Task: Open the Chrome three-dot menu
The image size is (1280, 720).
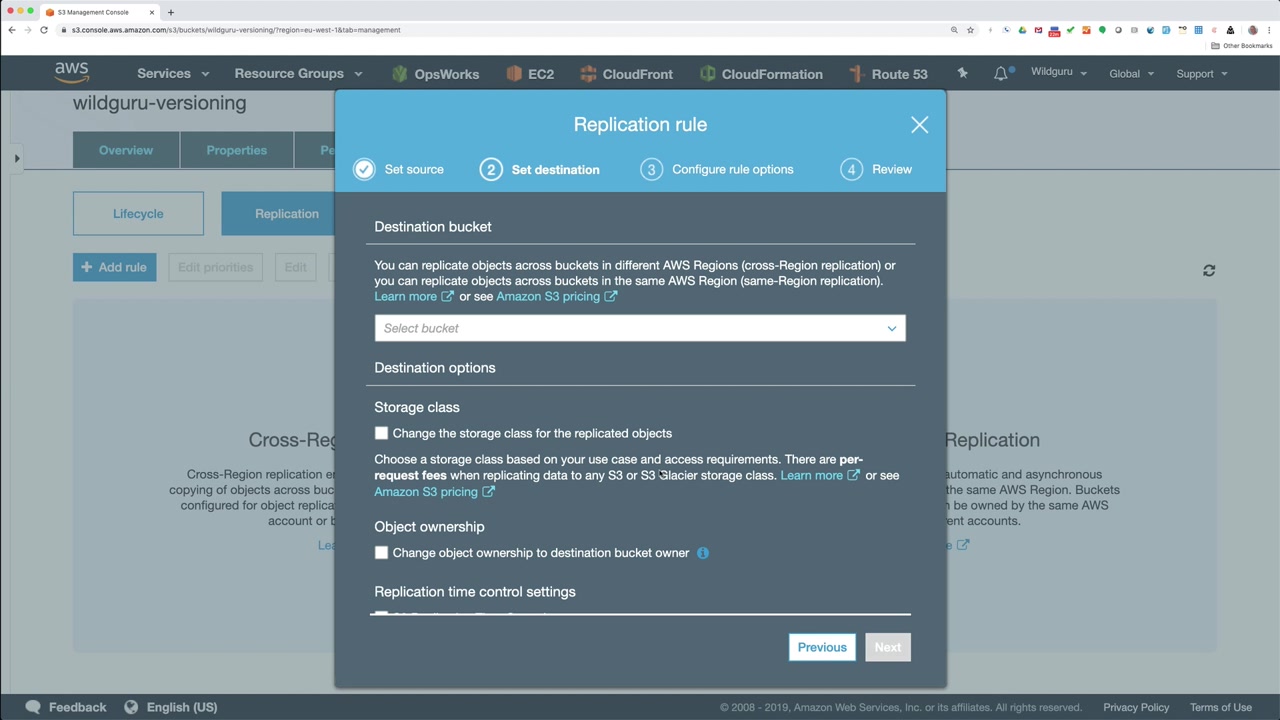Action: click(x=1268, y=30)
